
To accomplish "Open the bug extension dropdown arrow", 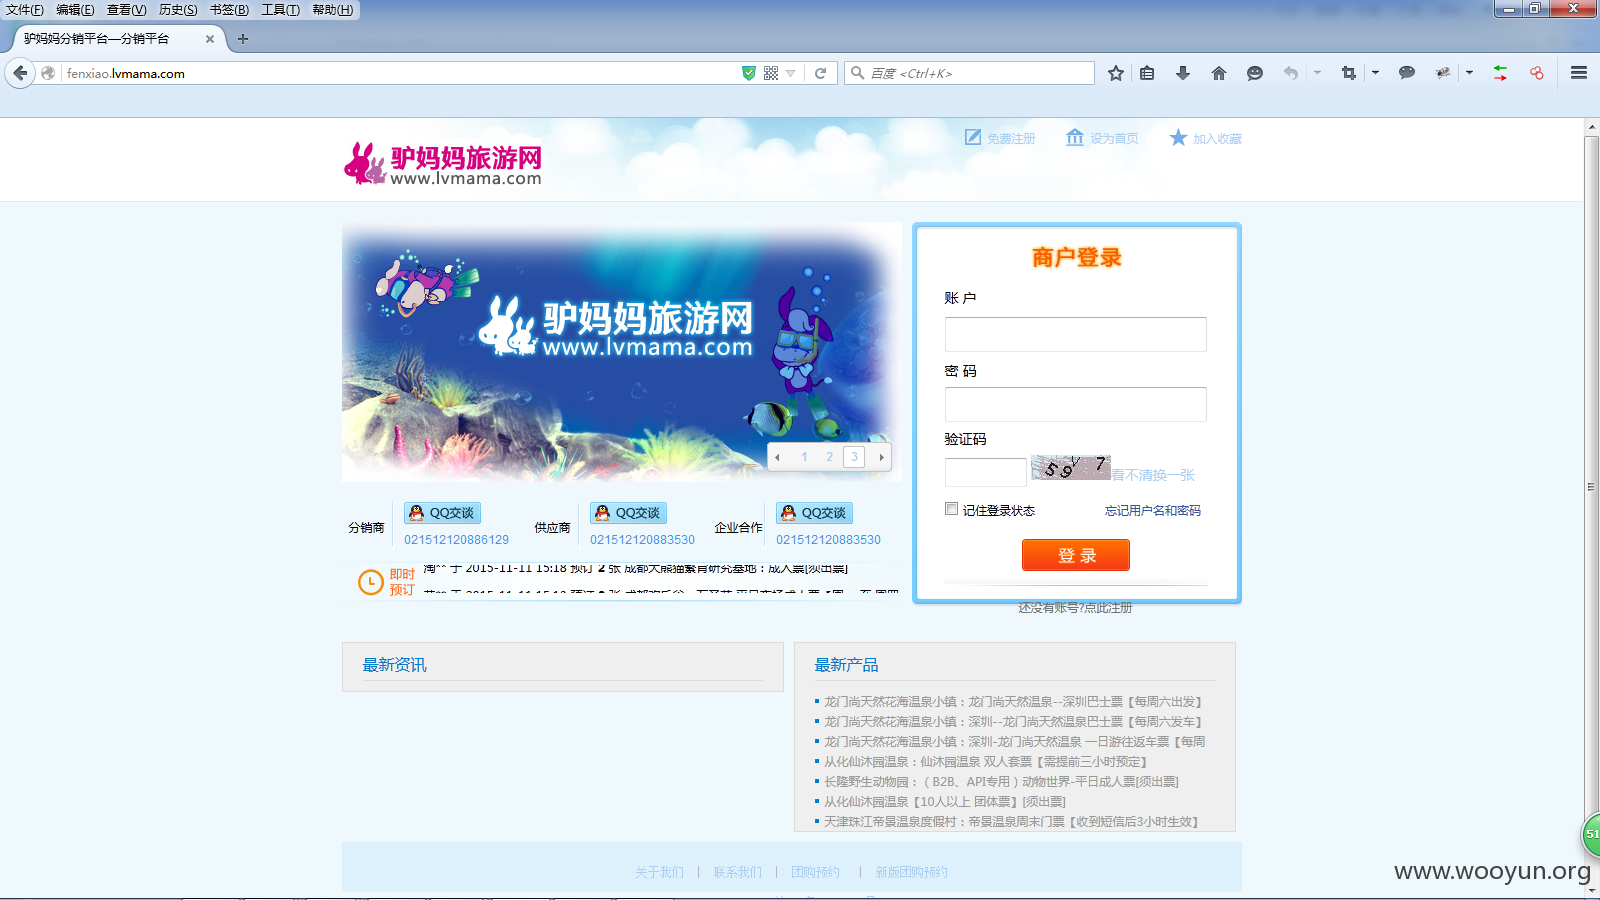I will tap(1469, 73).
